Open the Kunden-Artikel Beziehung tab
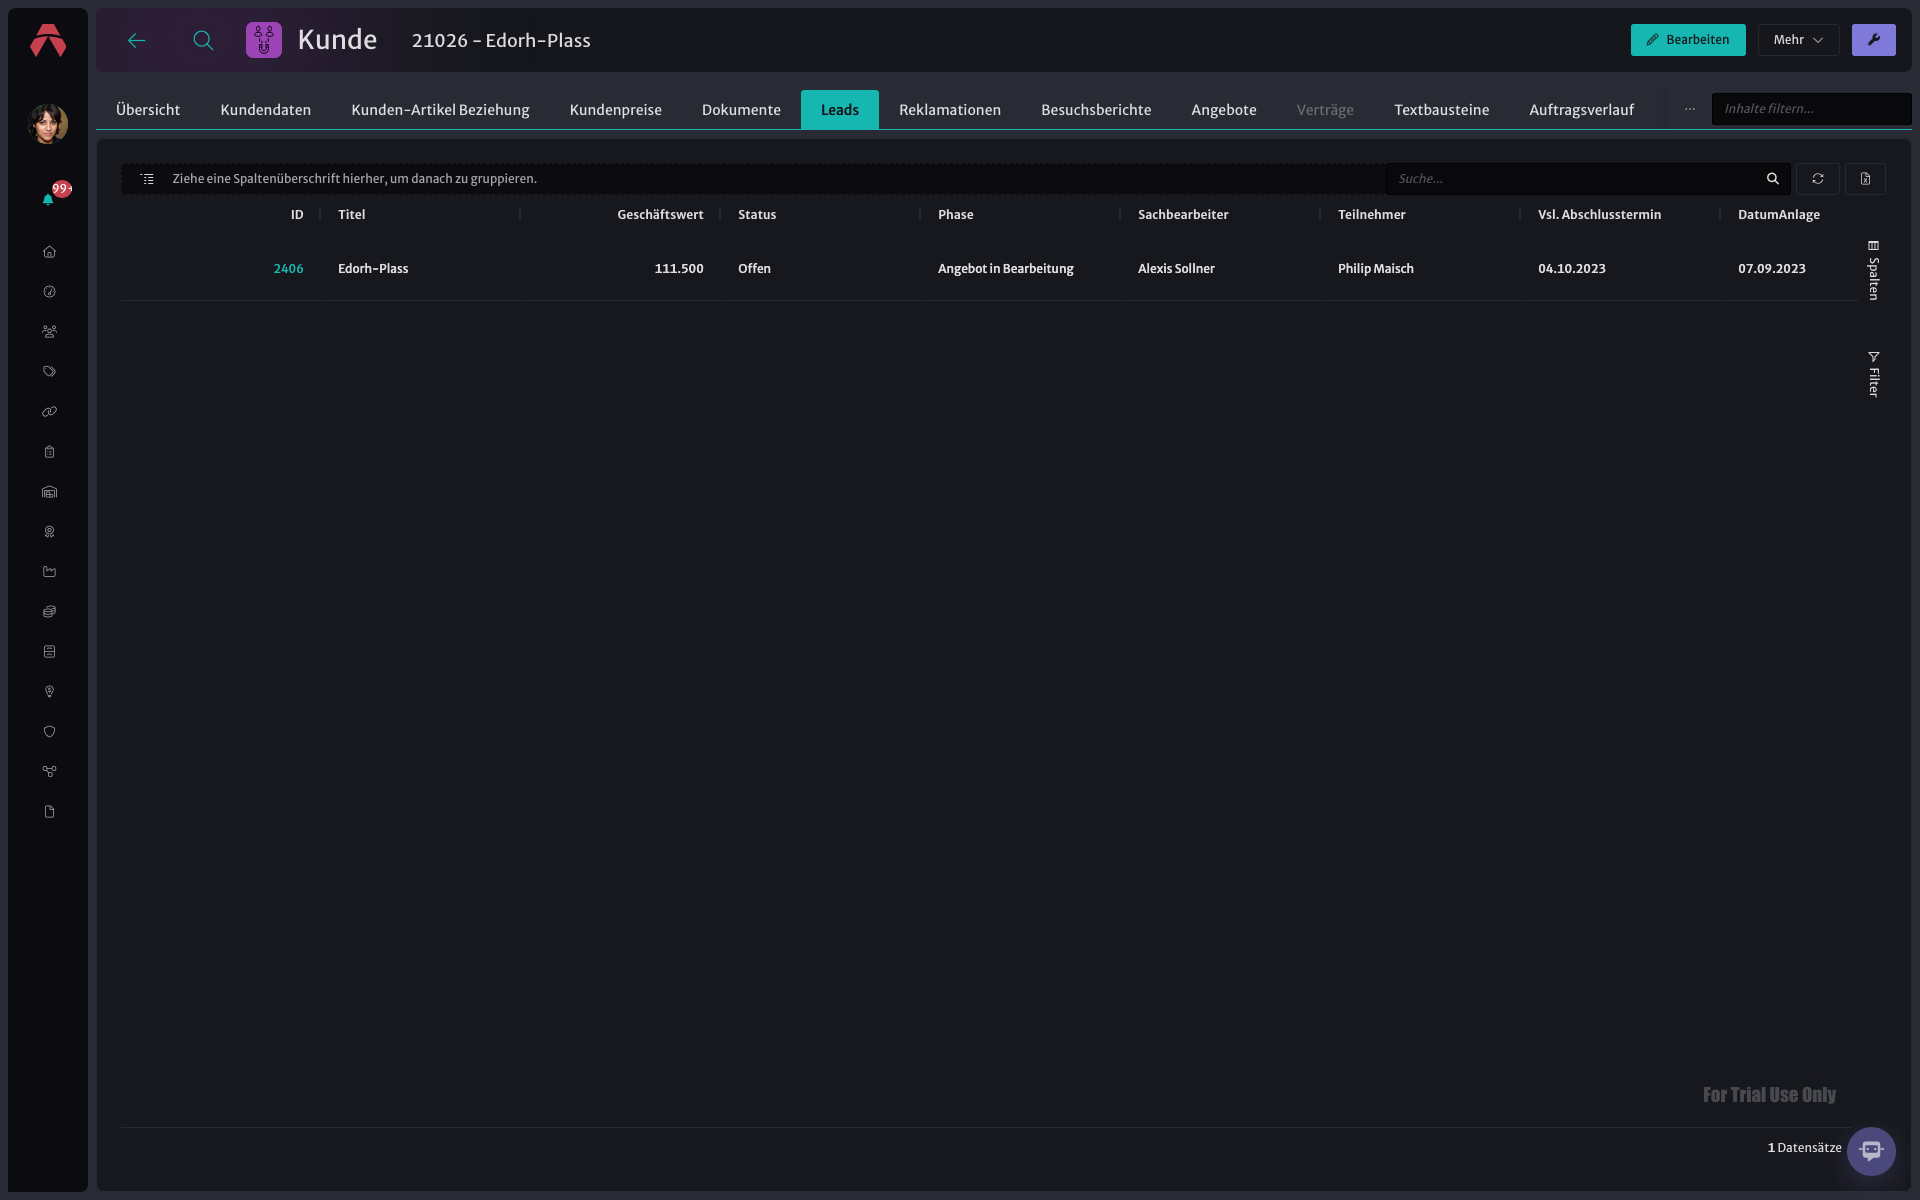This screenshot has width=1920, height=1200. point(440,110)
